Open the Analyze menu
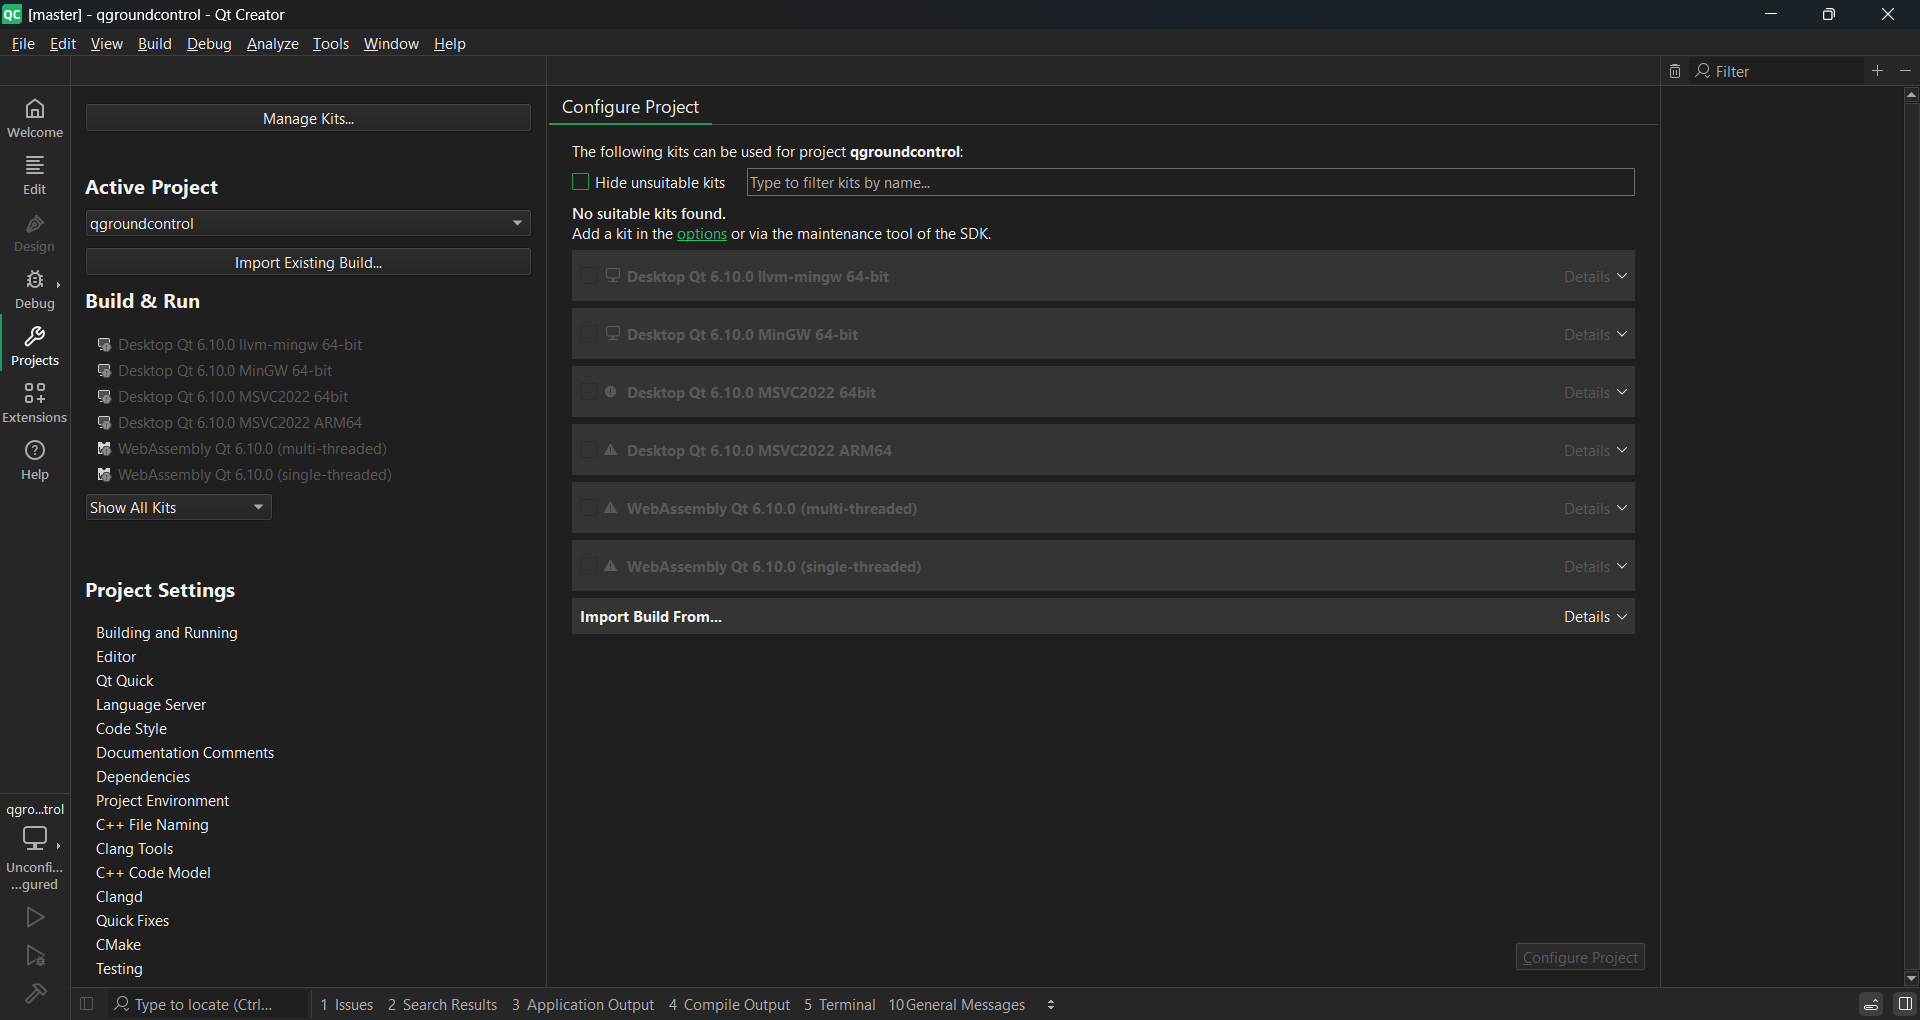The width and height of the screenshot is (1920, 1020). (272, 44)
